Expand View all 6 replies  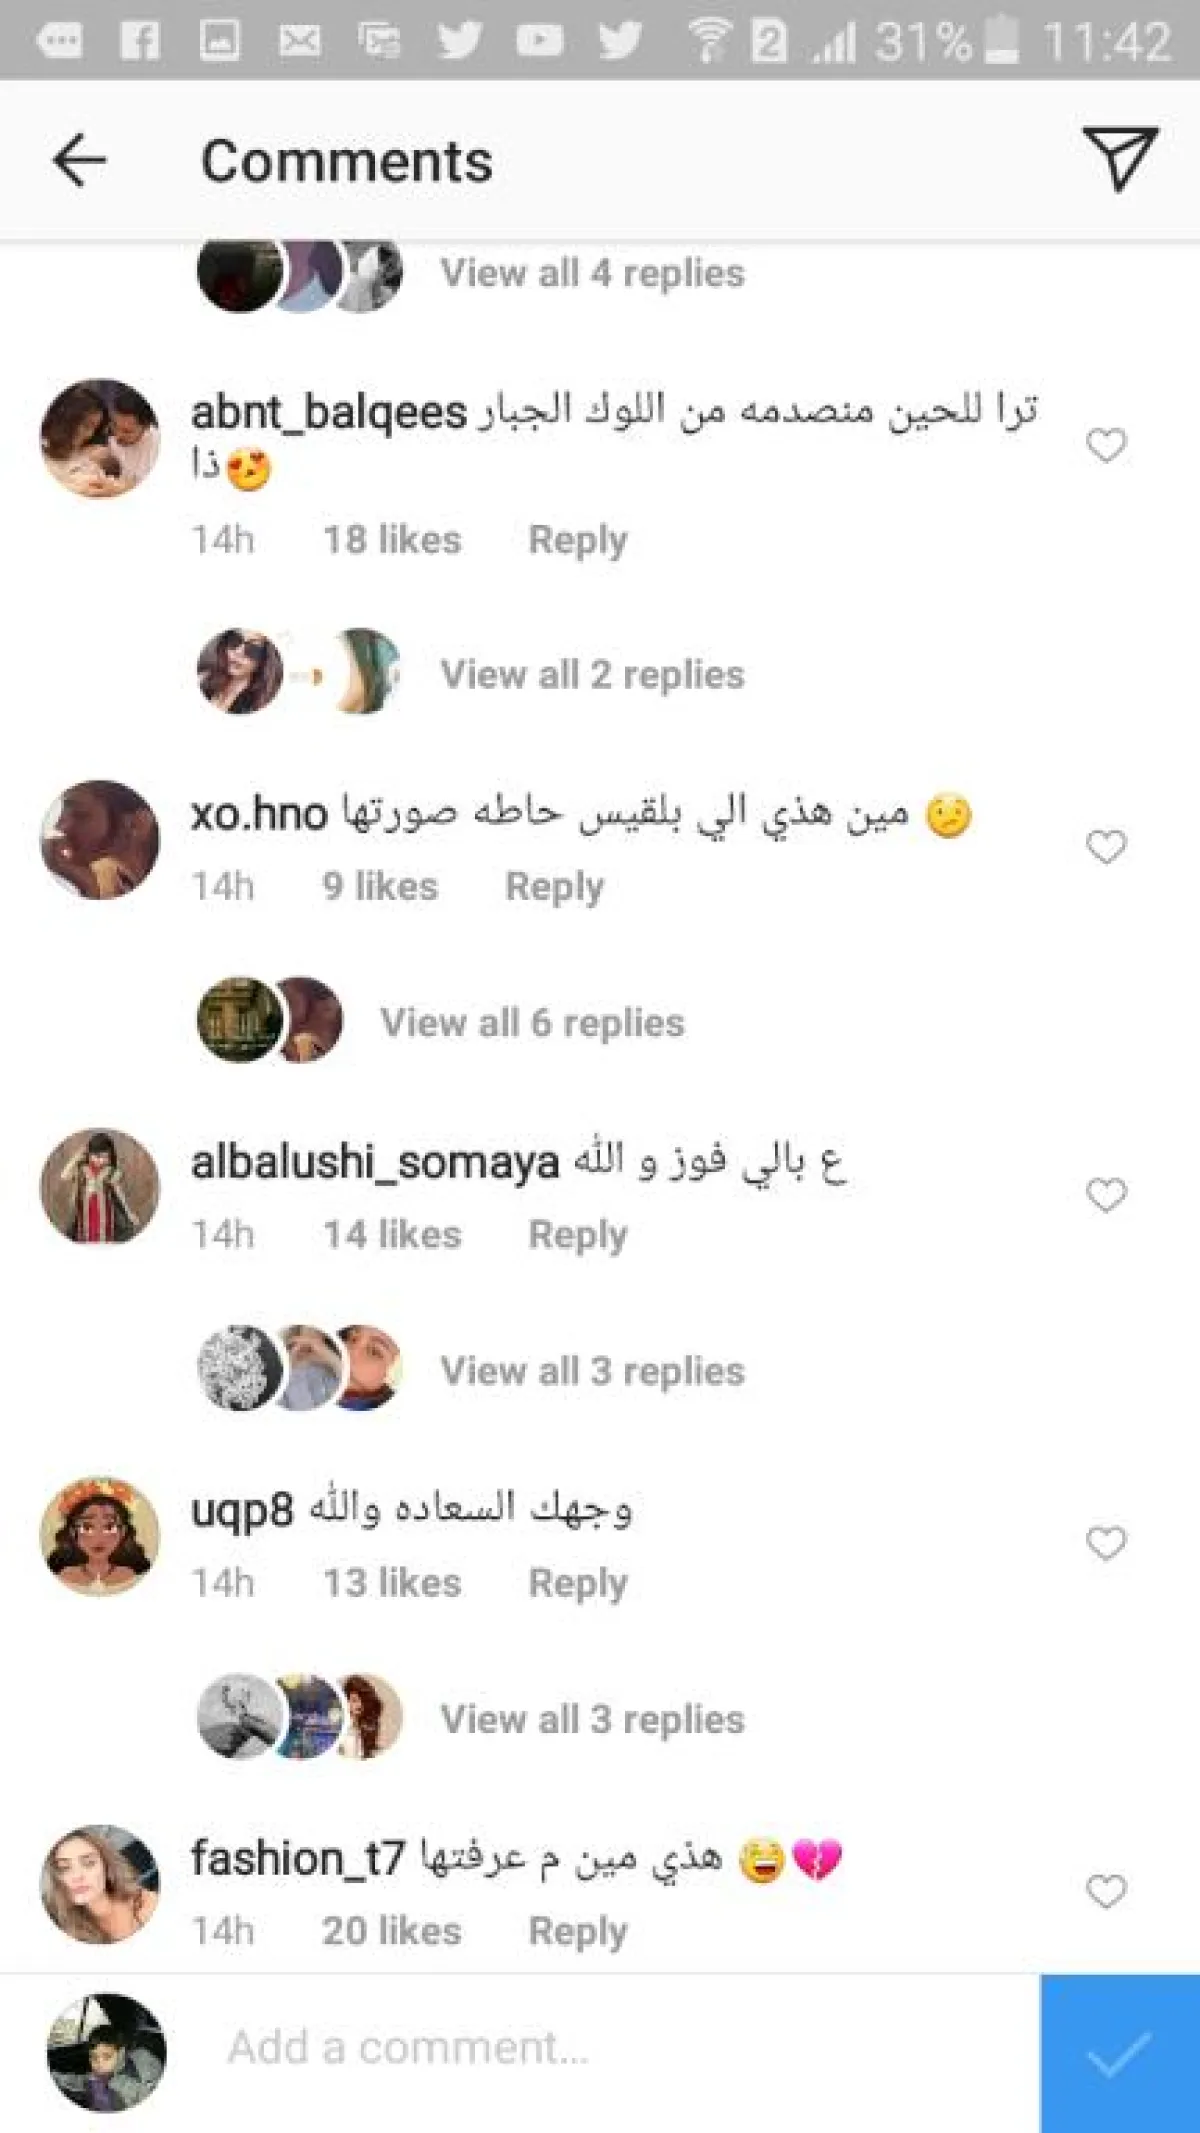[x=533, y=1023]
